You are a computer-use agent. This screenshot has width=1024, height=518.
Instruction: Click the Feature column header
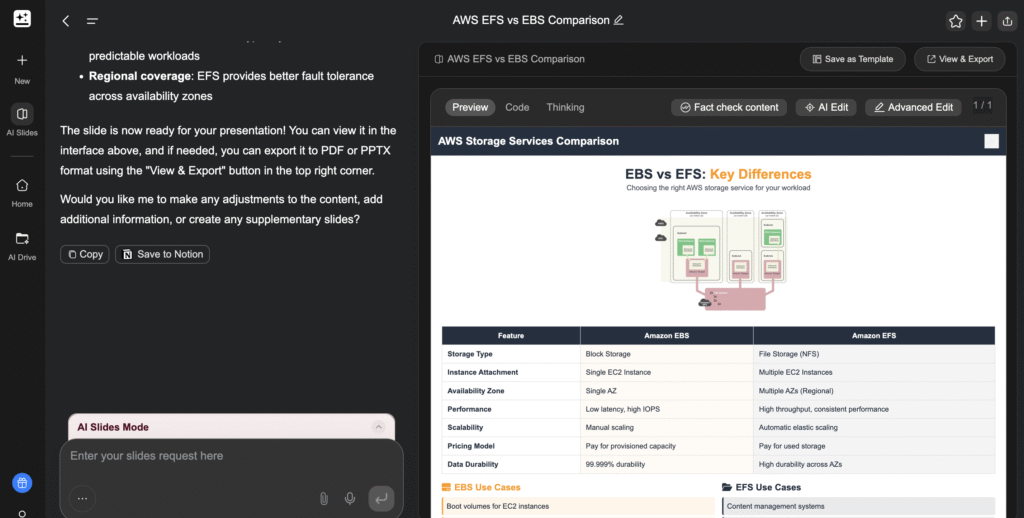[x=511, y=336]
